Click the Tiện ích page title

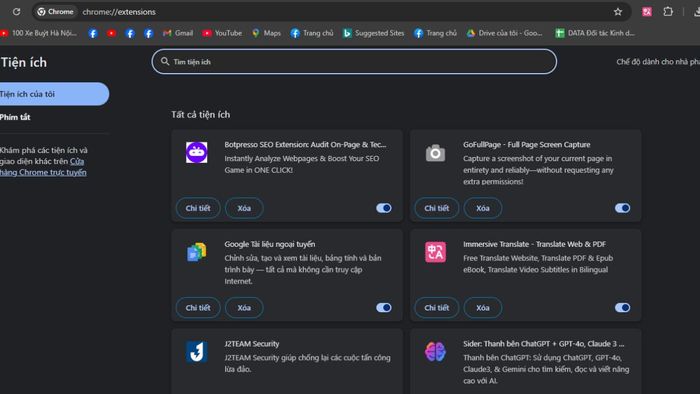tap(23, 62)
